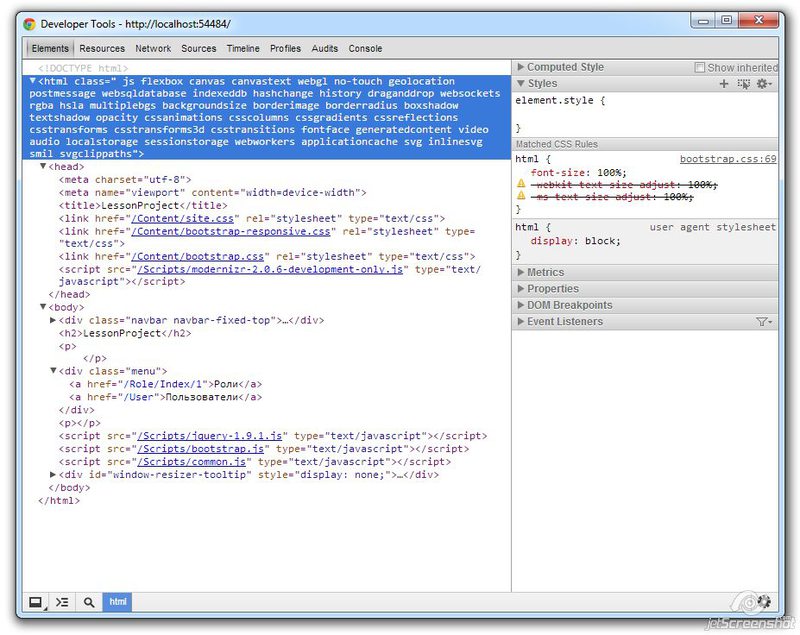Viewport: 800px width, 635px height.
Task: Open the Styles panel settings gear
Action: (762, 83)
